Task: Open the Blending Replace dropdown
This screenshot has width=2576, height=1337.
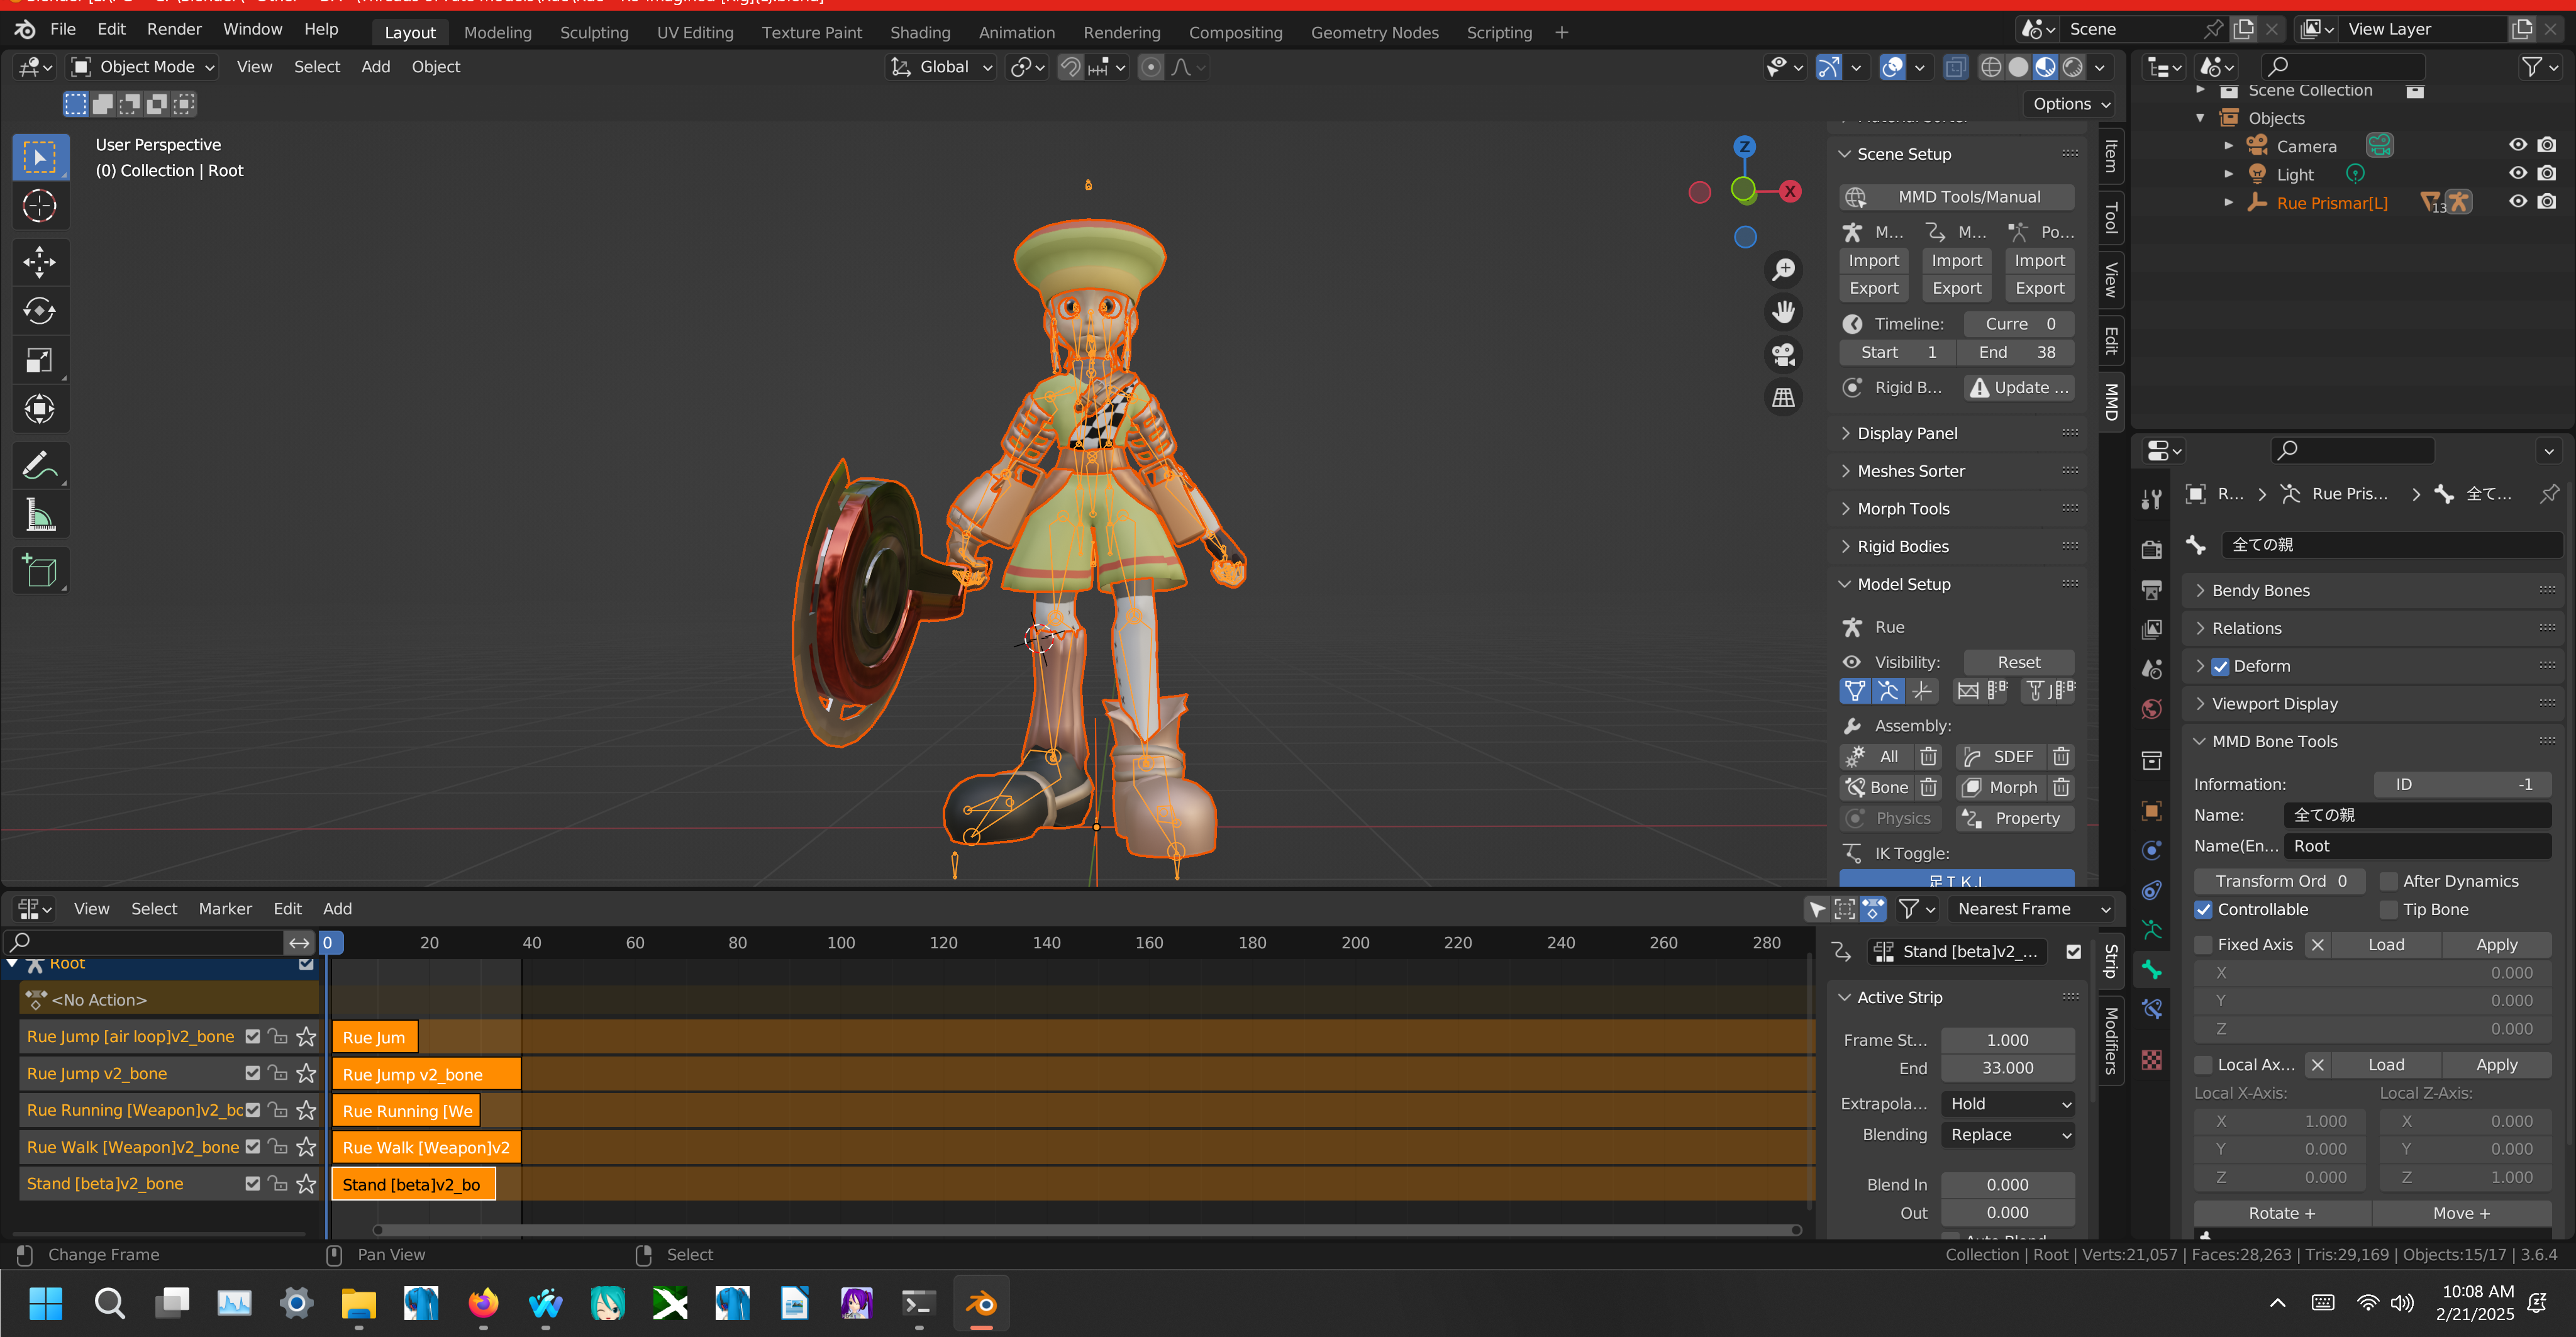Action: coord(2008,1135)
